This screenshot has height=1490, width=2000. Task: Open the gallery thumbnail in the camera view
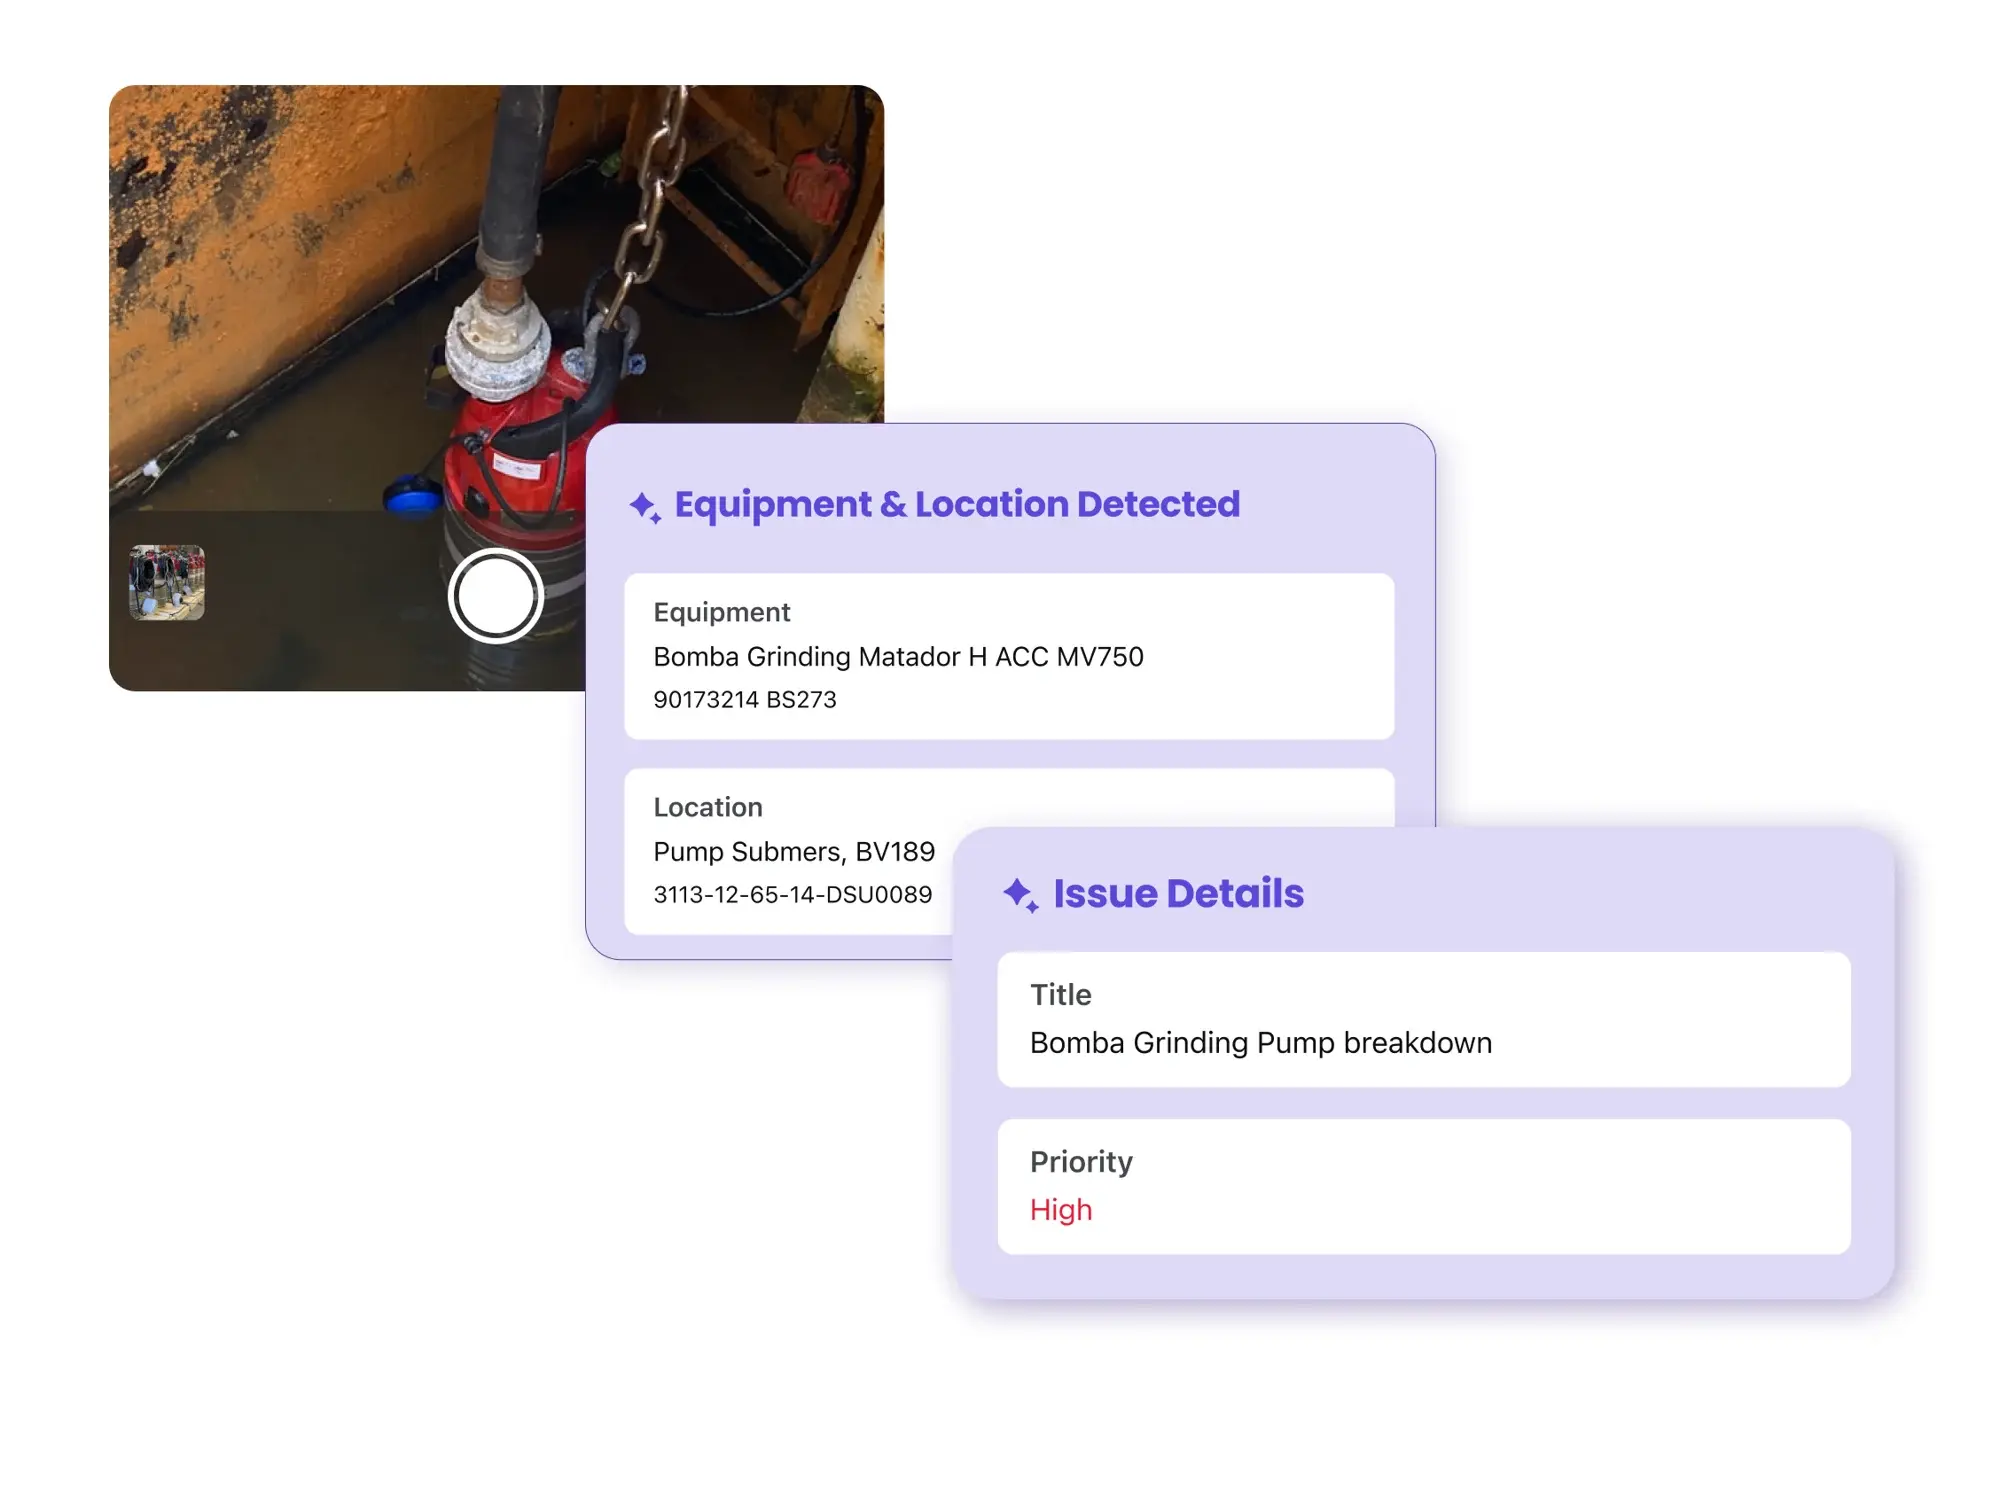coord(167,583)
